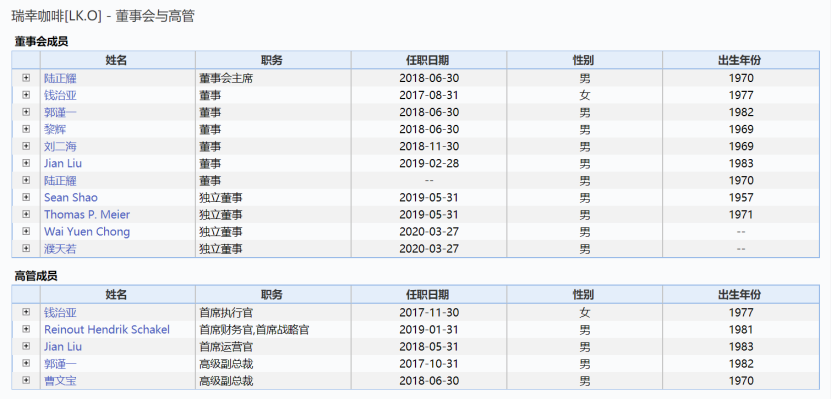Select the date cell 2017-11-30
The width and height of the screenshot is (831, 399).
pos(429,313)
